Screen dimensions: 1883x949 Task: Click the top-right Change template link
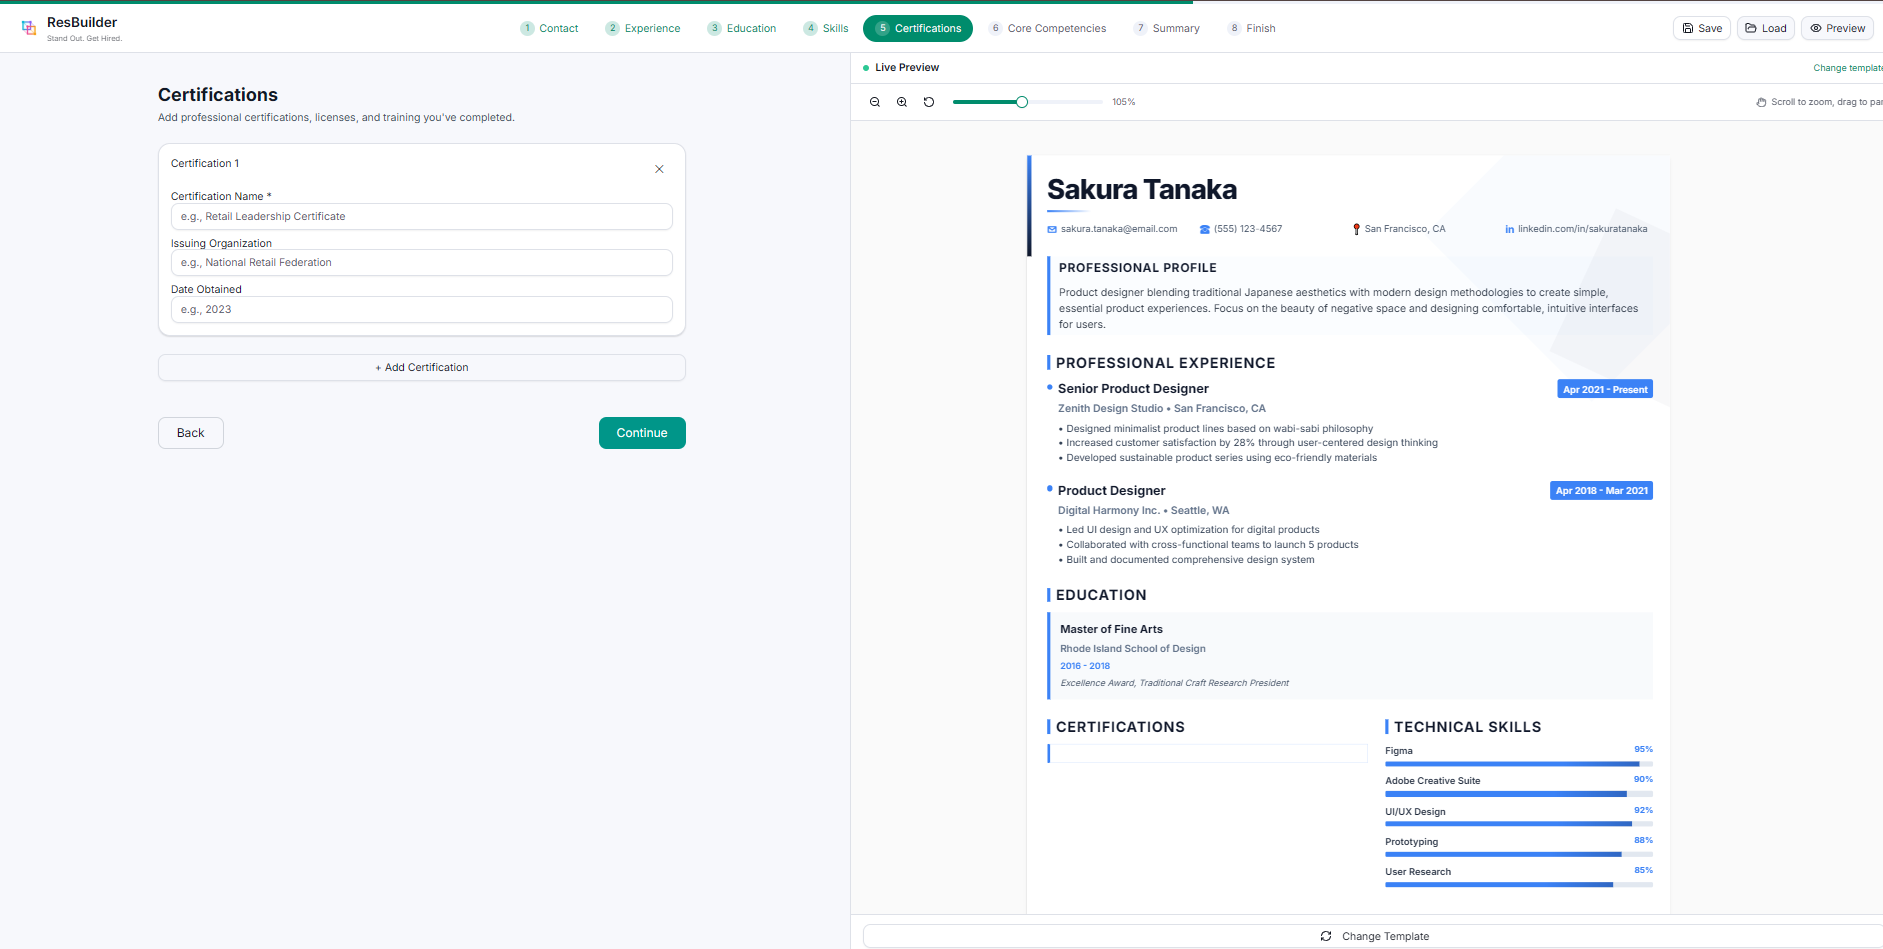click(x=1846, y=68)
